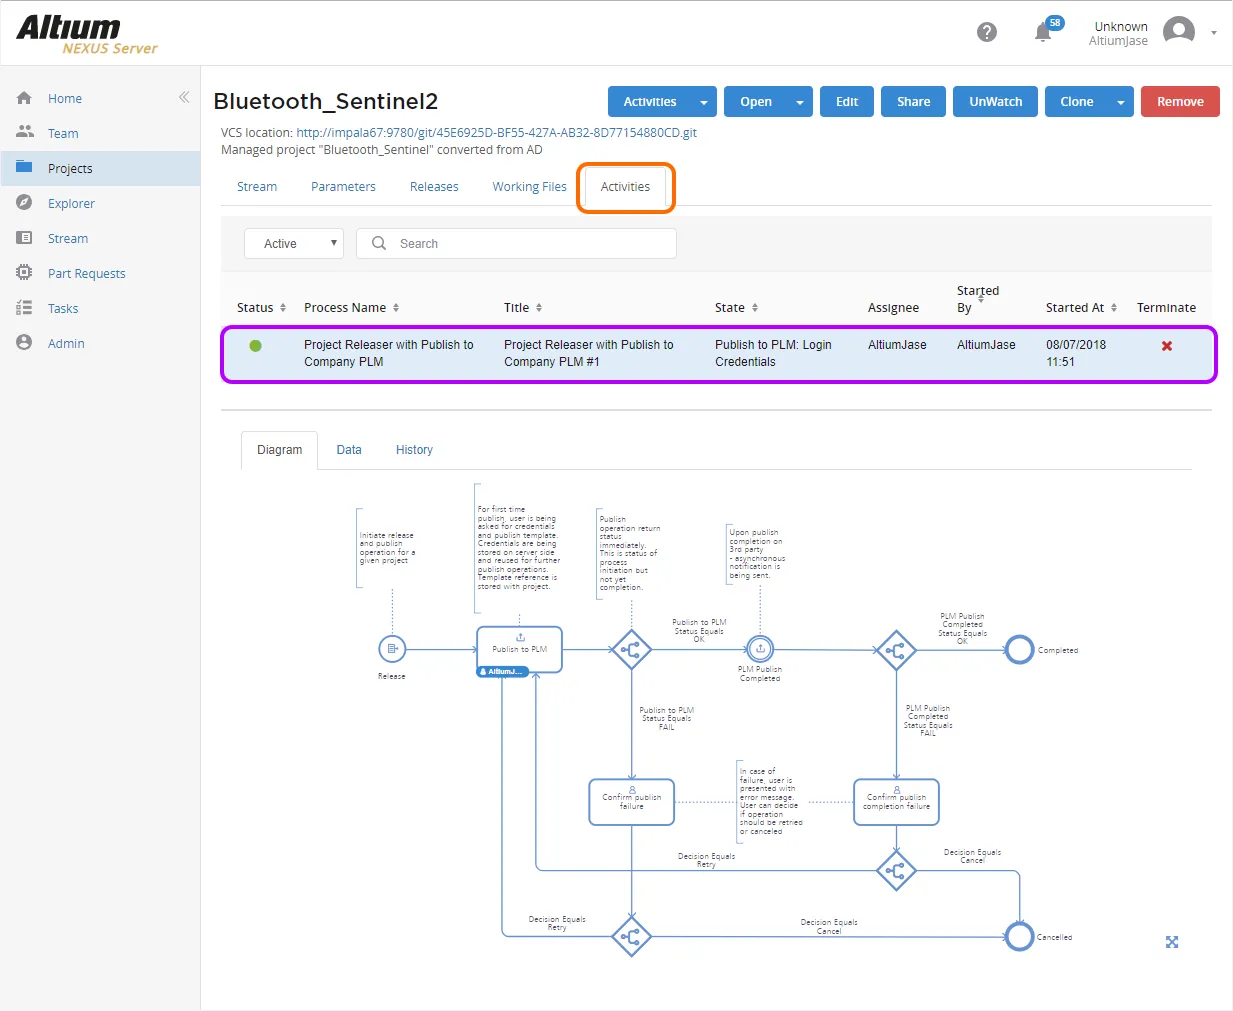Switch to the Releases tab
The width and height of the screenshot is (1233, 1011).
tap(434, 187)
